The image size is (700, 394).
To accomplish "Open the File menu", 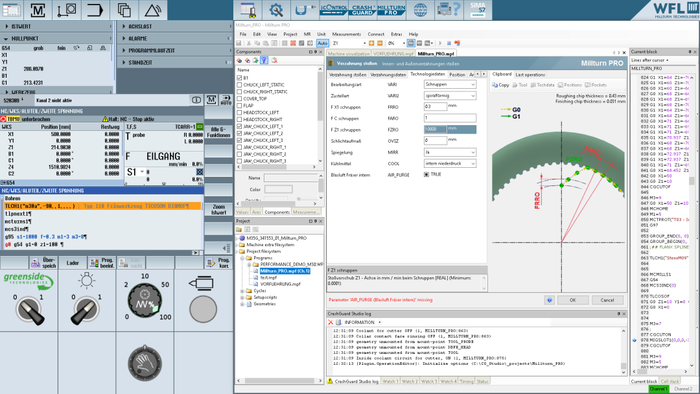I will pyautogui.click(x=243, y=34).
